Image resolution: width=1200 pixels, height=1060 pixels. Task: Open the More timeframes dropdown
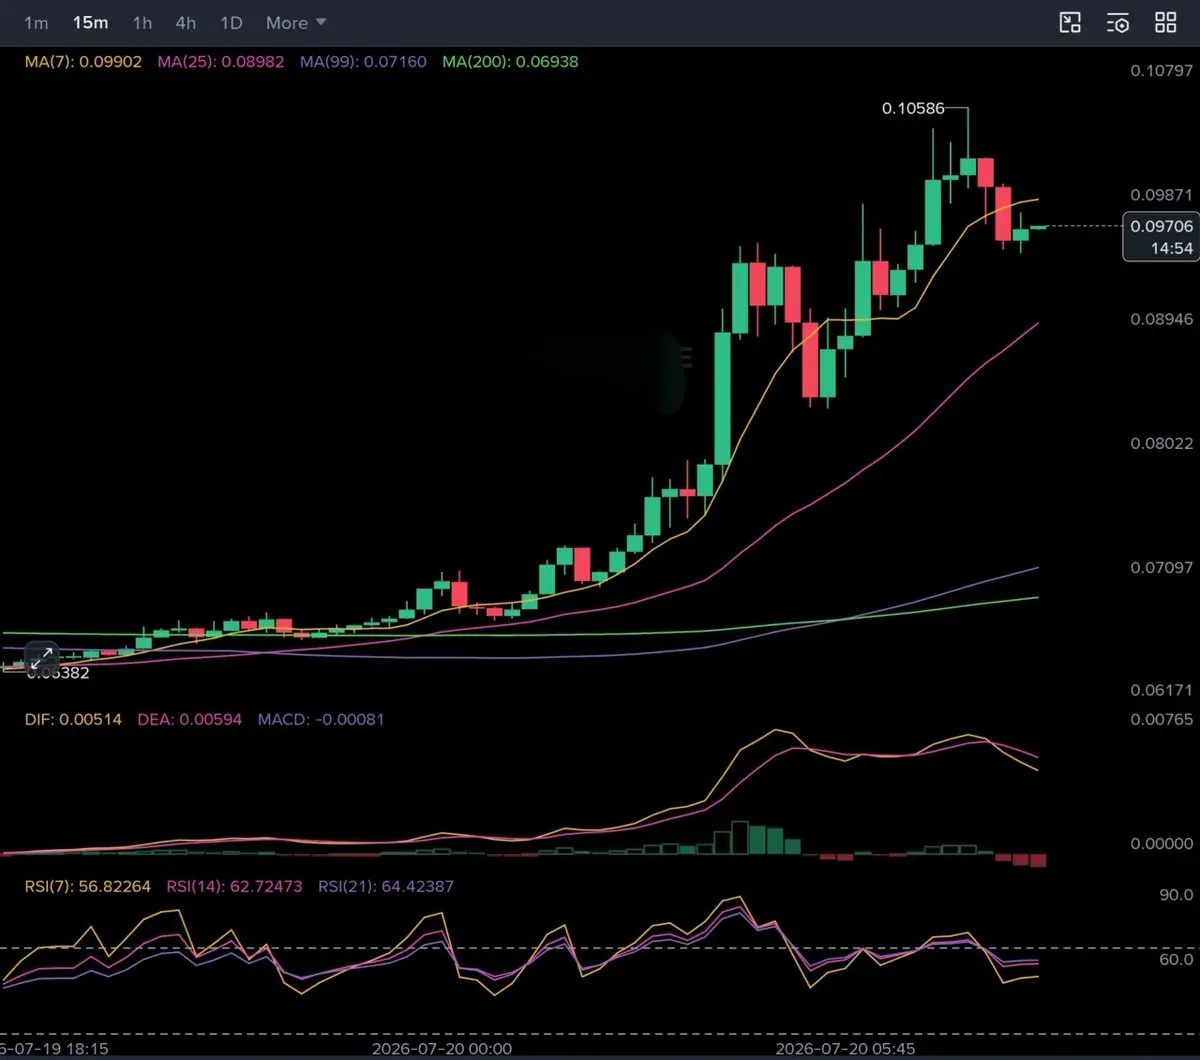(x=296, y=22)
